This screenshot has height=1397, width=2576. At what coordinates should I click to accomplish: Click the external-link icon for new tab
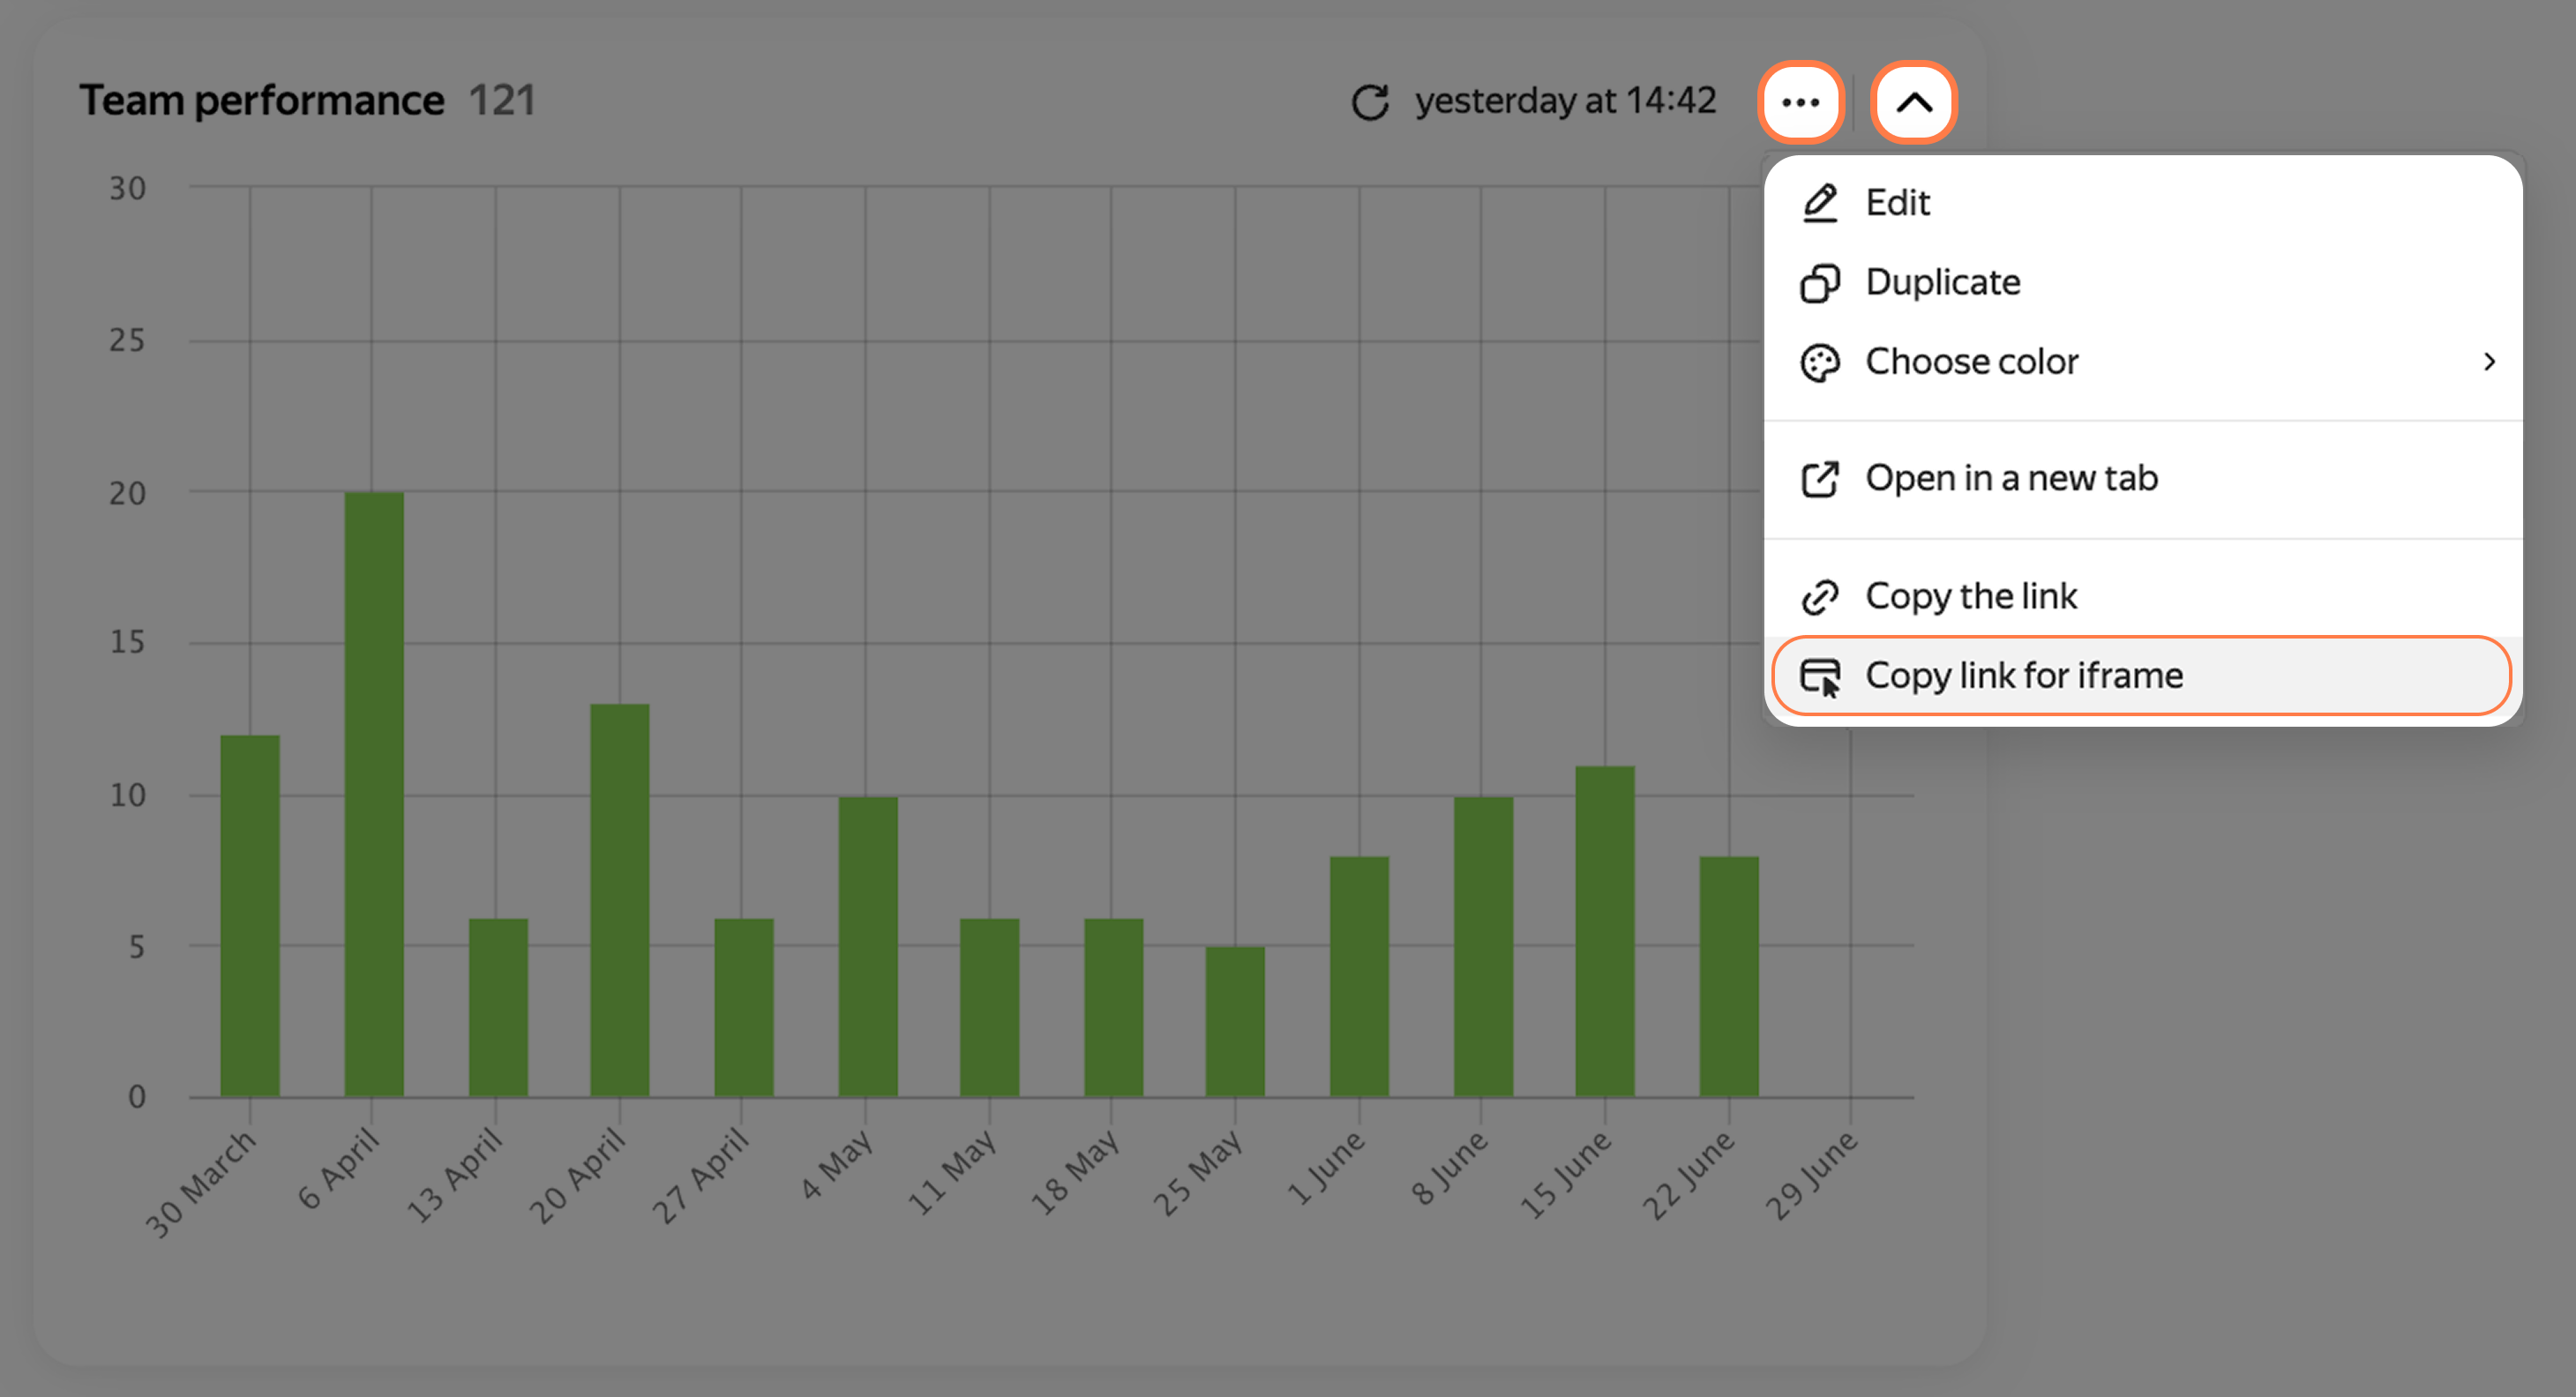[1820, 479]
